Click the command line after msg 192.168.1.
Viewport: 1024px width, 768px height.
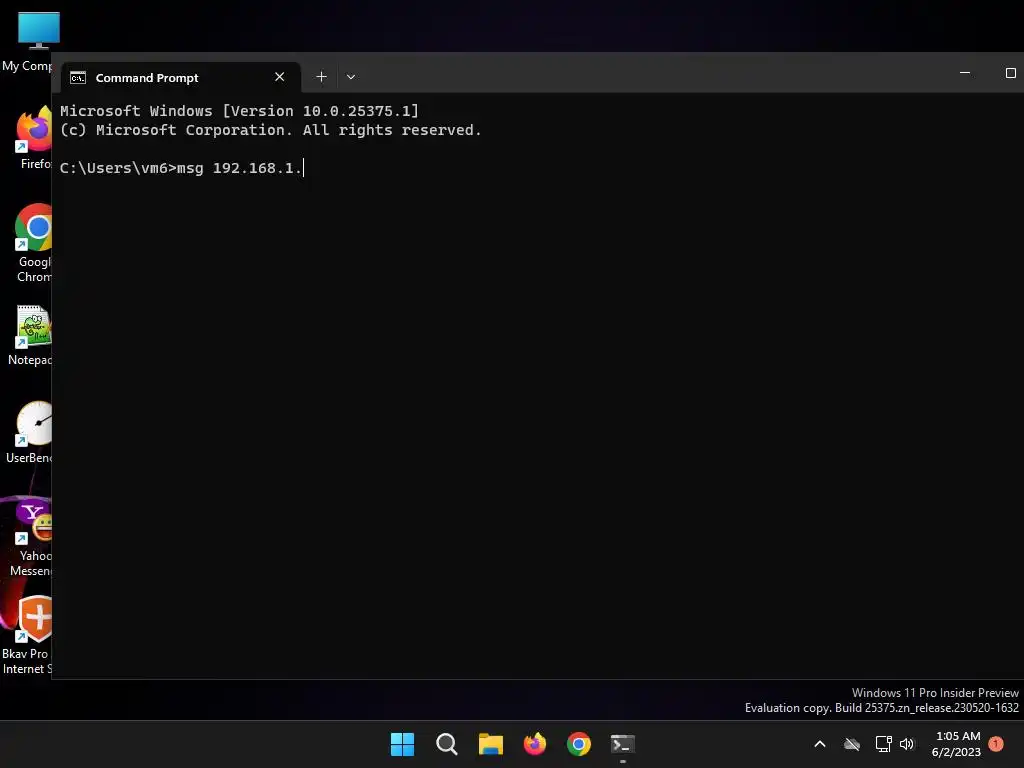(x=304, y=168)
